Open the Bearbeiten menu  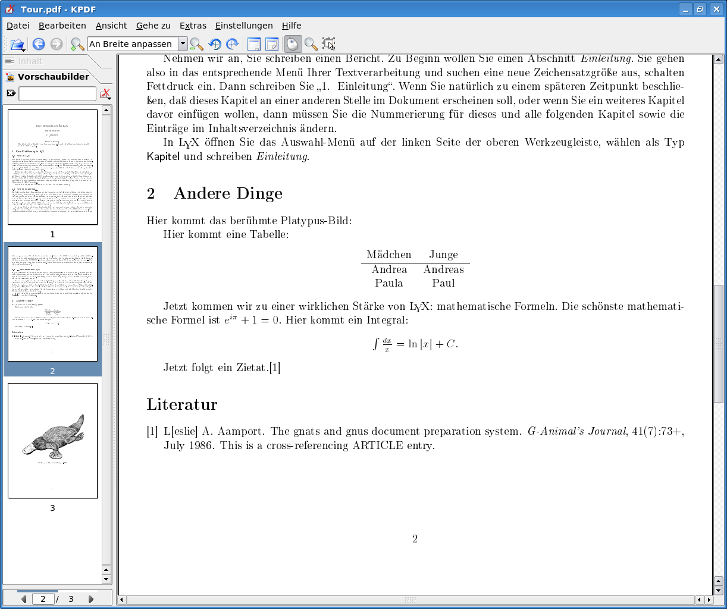coord(62,26)
